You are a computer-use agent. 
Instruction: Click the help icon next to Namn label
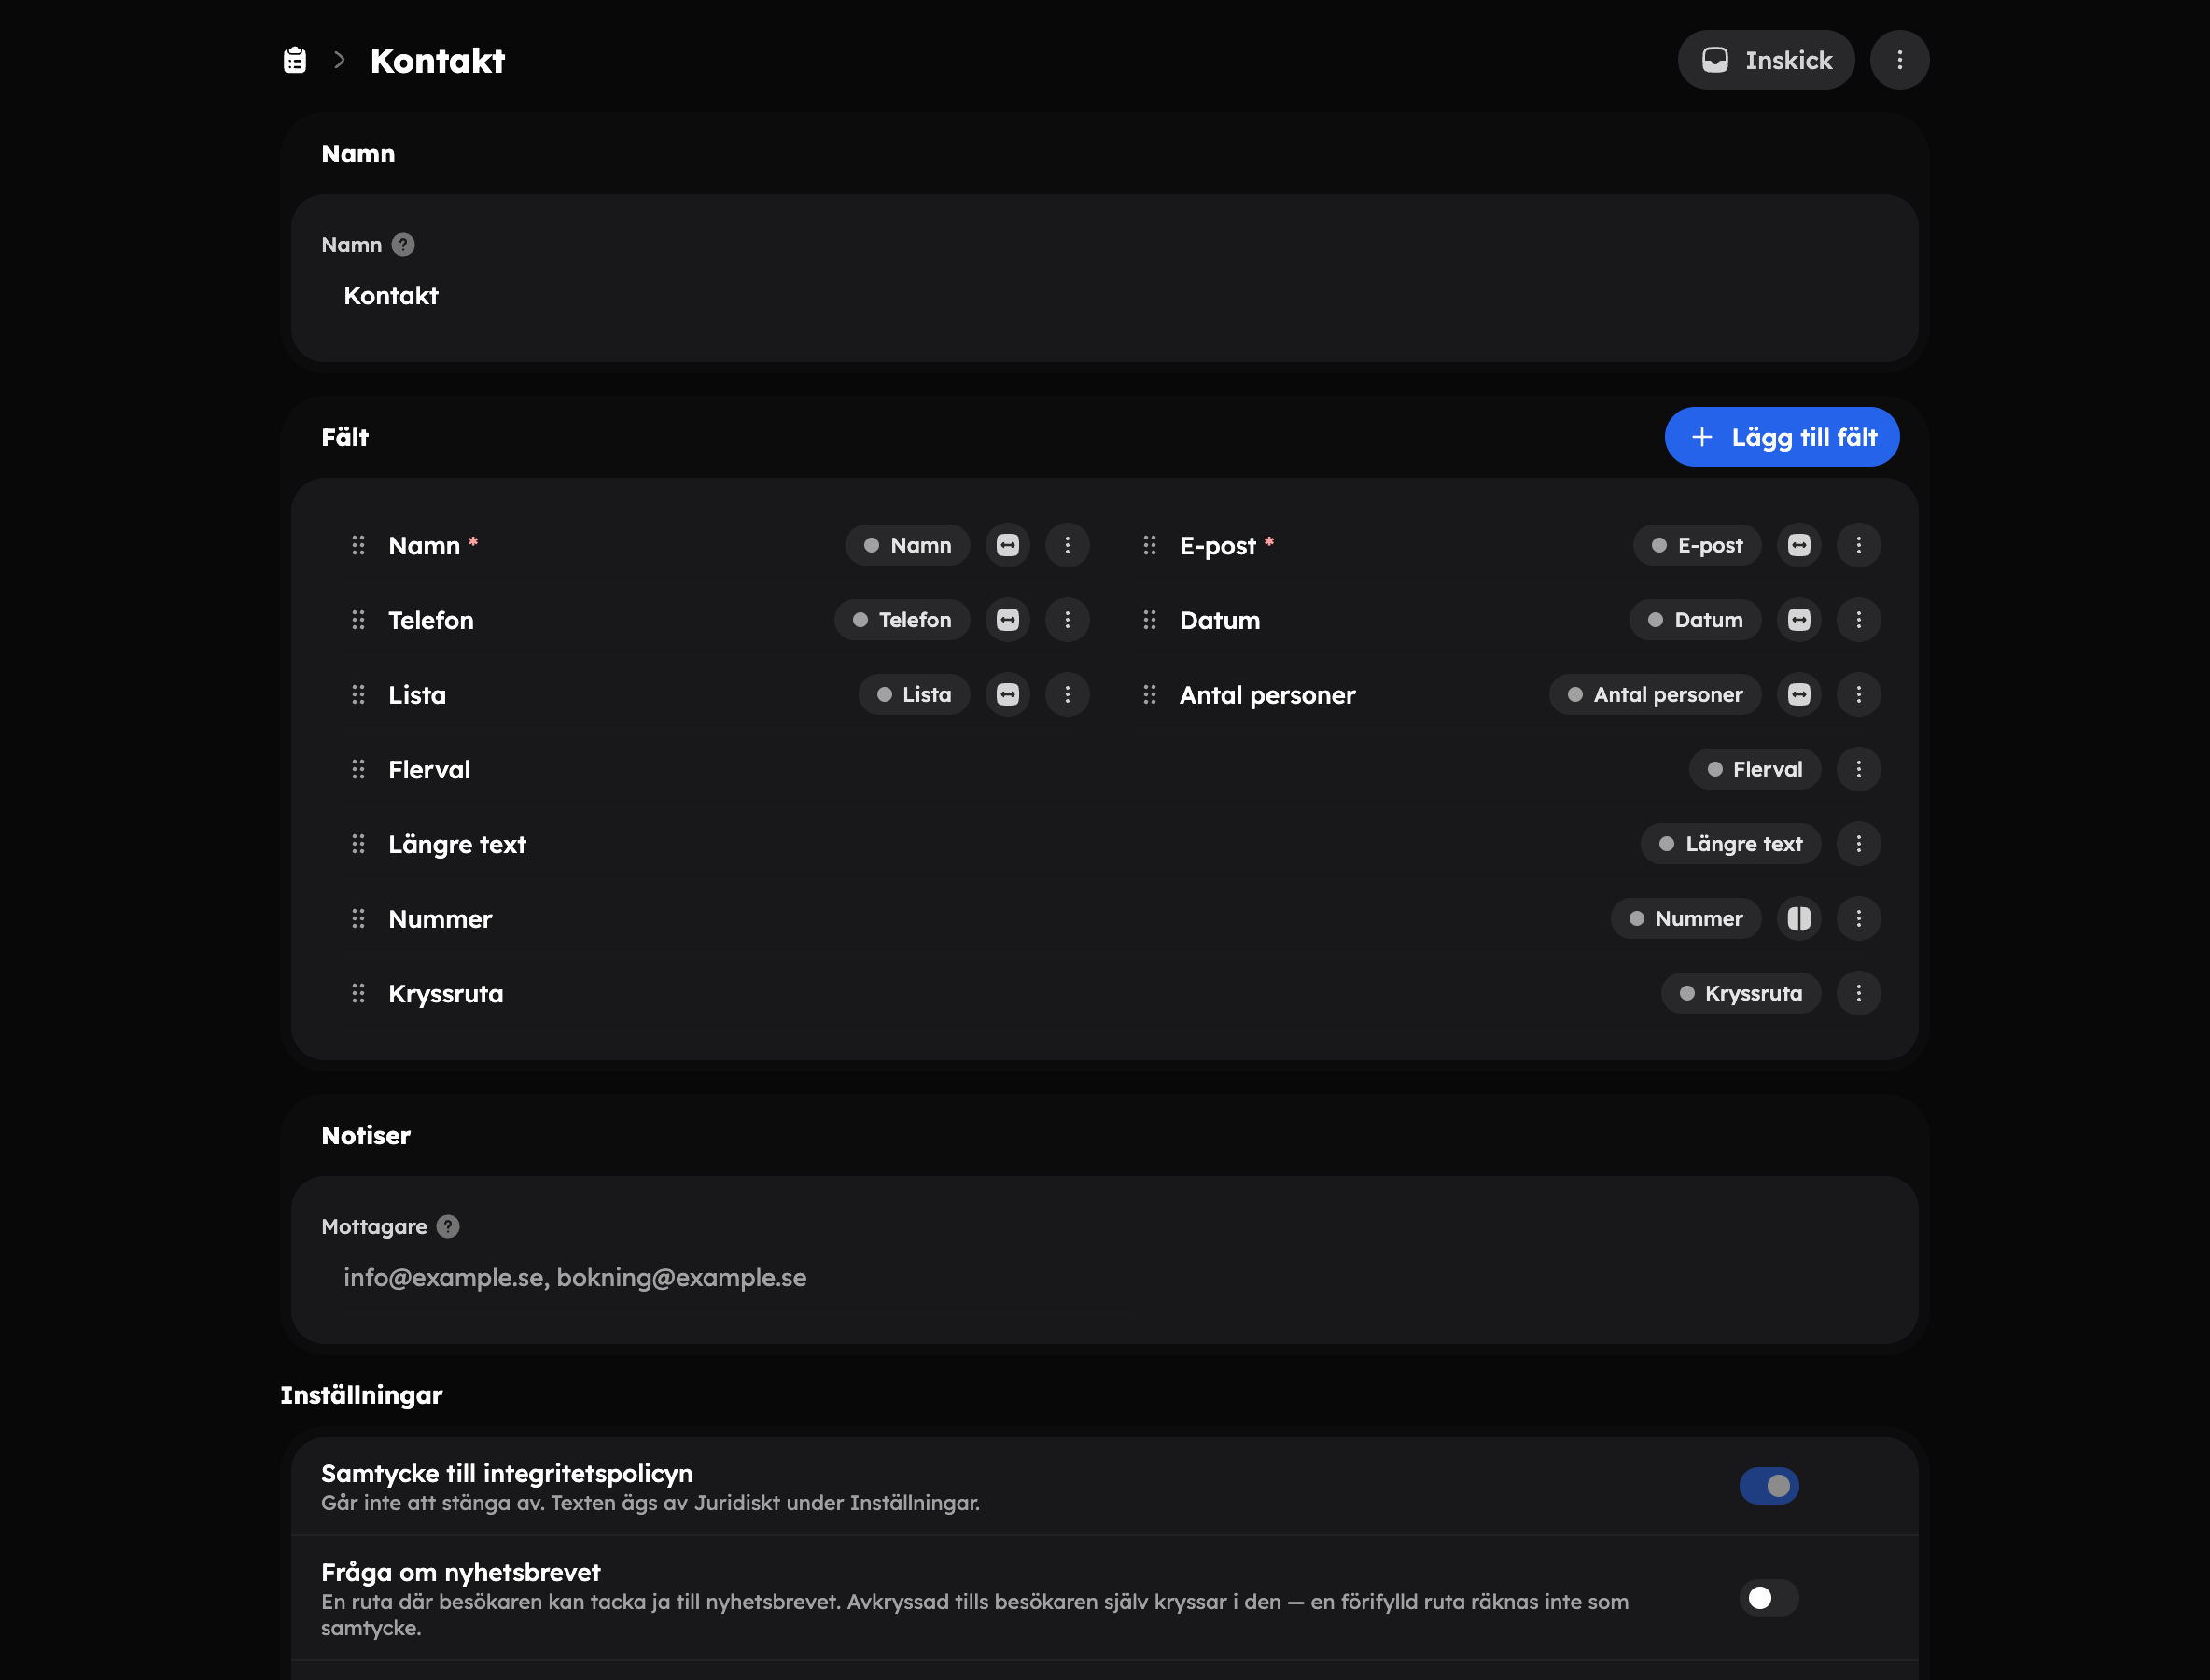(x=403, y=245)
